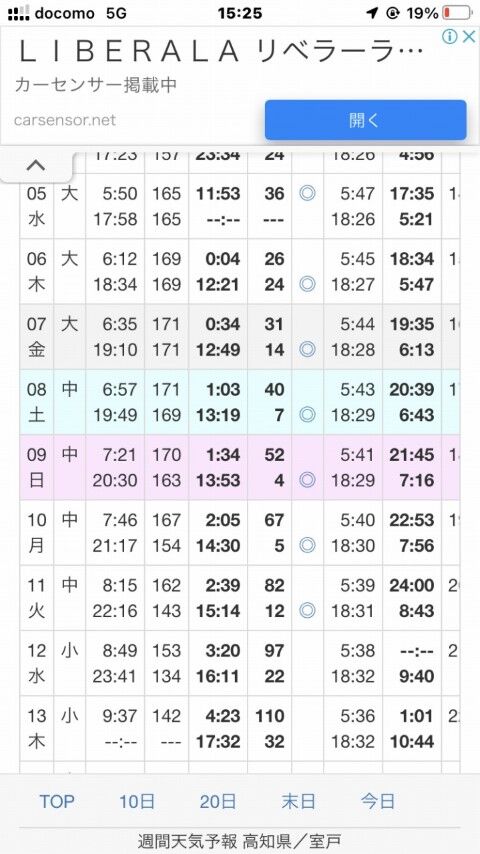Go to 20日 in bottom navigation

pos(218,801)
